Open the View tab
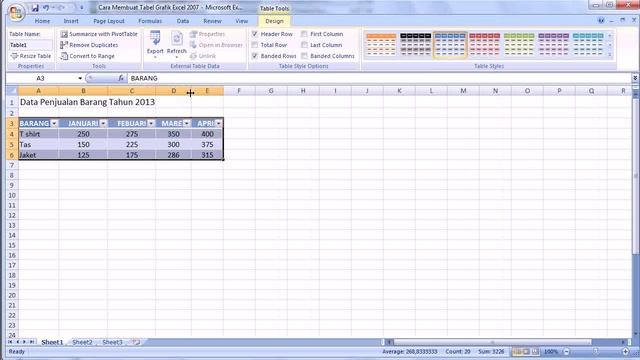The height and width of the screenshot is (360, 640). pos(242,21)
